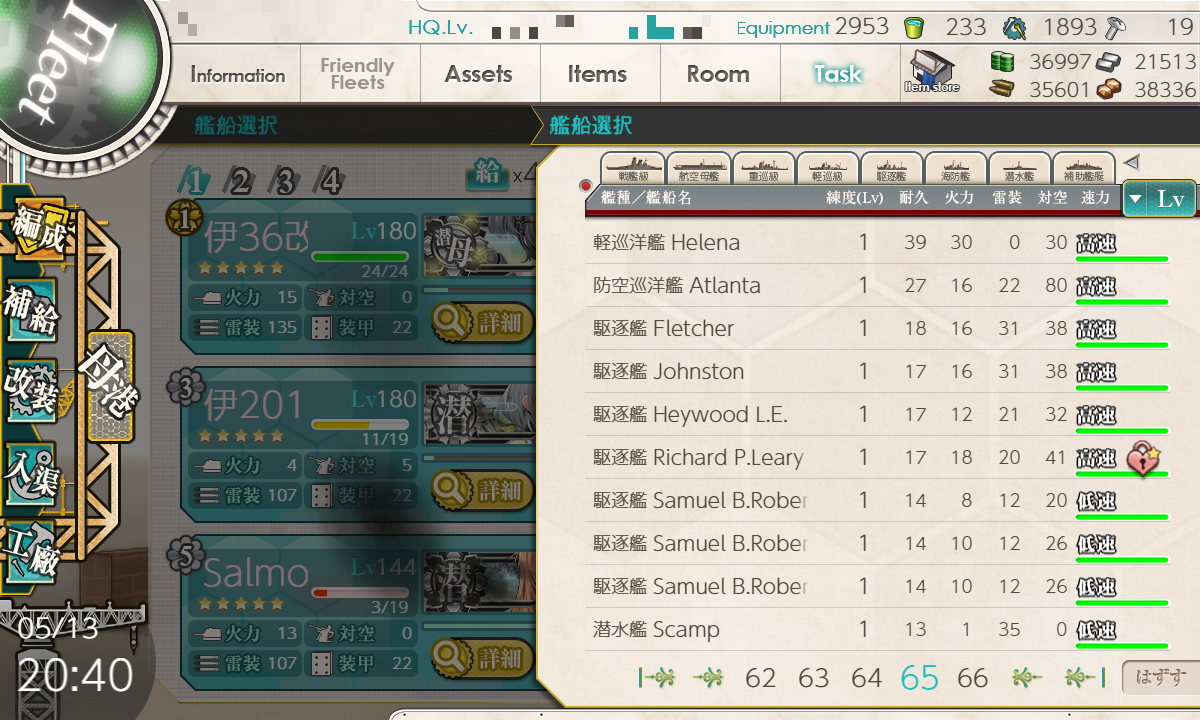
Task: Open 詳細 details for 伊201
Action: pyautogui.click(x=479, y=490)
